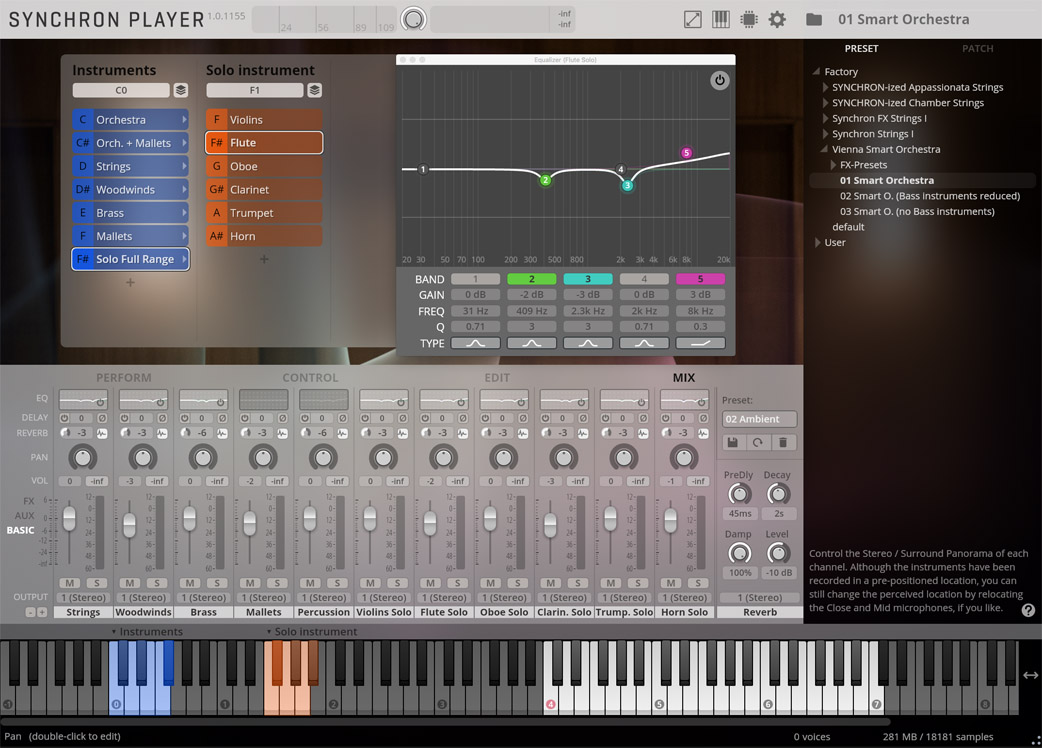The height and width of the screenshot is (748, 1042).
Task: Add a mixer channel with plus button
Action: [x=42, y=612]
